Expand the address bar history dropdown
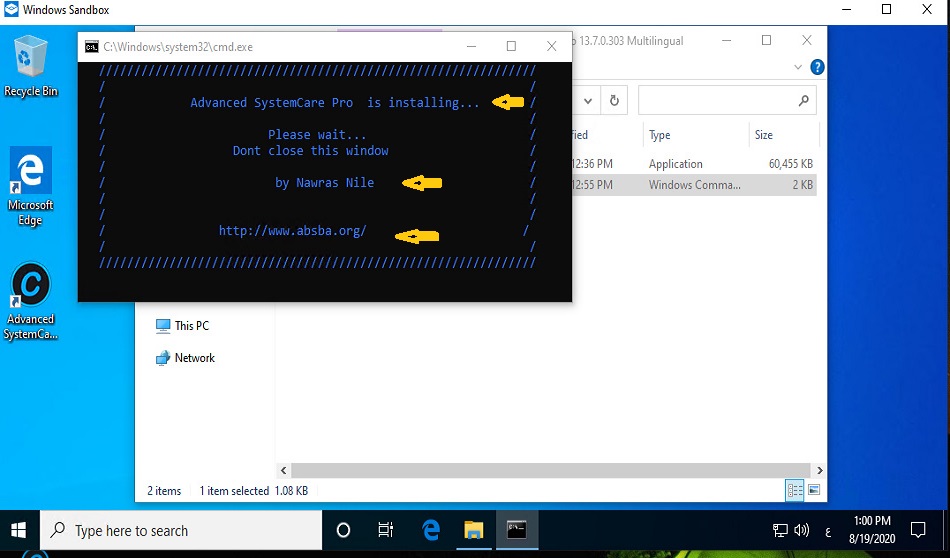The width and height of the screenshot is (950, 558). point(587,100)
